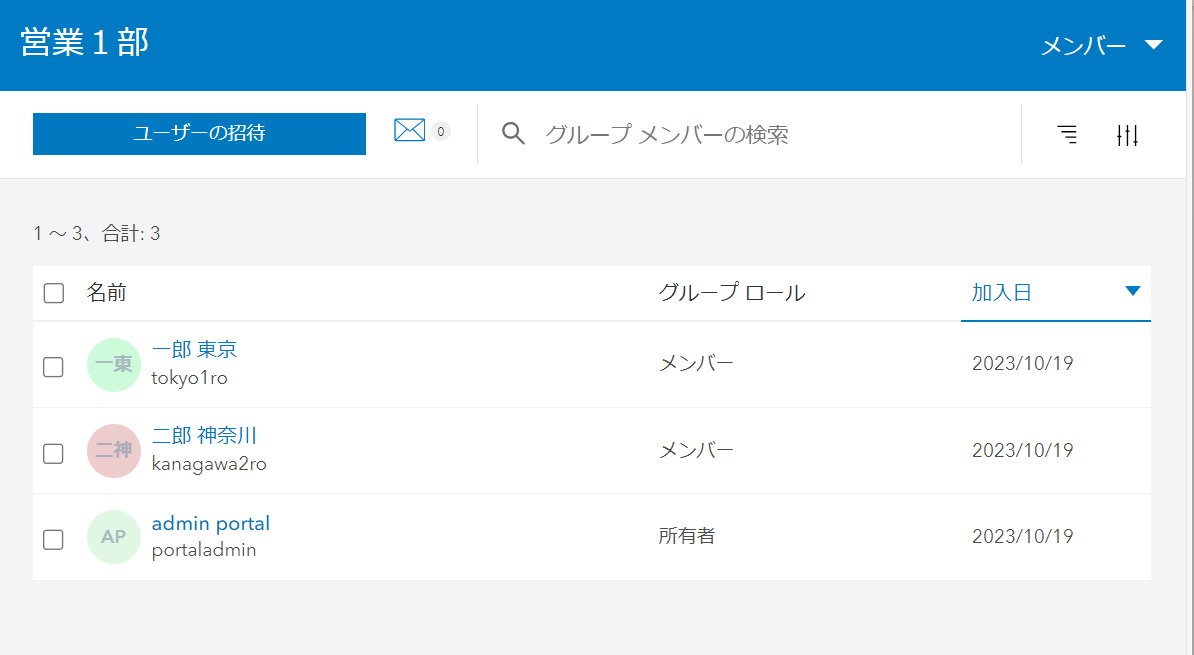Click the 営業１部 group title
The width and height of the screenshot is (1194, 655).
click(x=85, y=42)
